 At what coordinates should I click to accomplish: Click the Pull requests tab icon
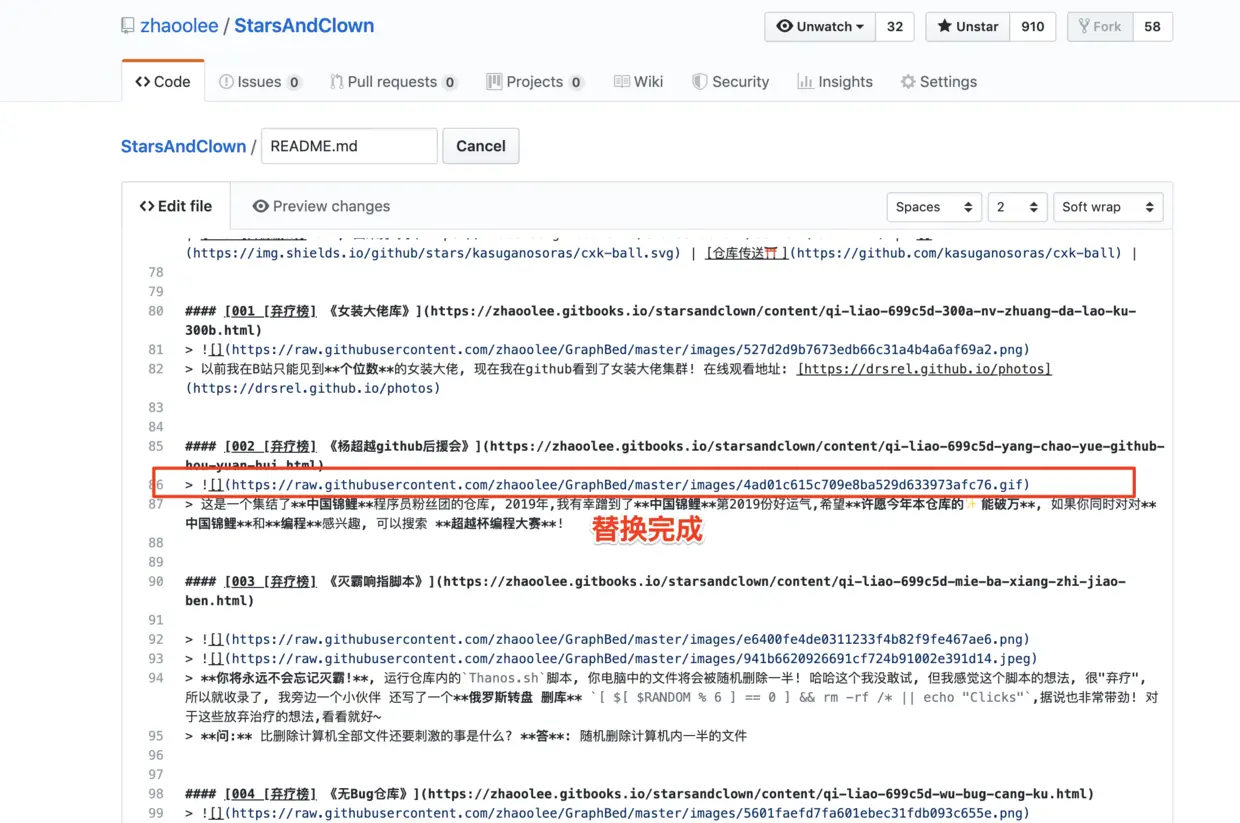pos(336,82)
